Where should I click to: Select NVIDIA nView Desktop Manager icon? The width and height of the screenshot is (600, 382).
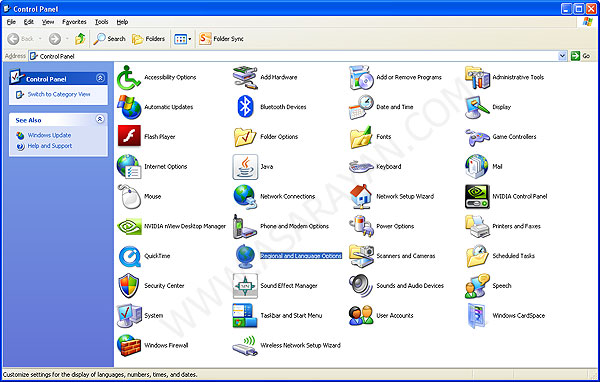coord(129,226)
